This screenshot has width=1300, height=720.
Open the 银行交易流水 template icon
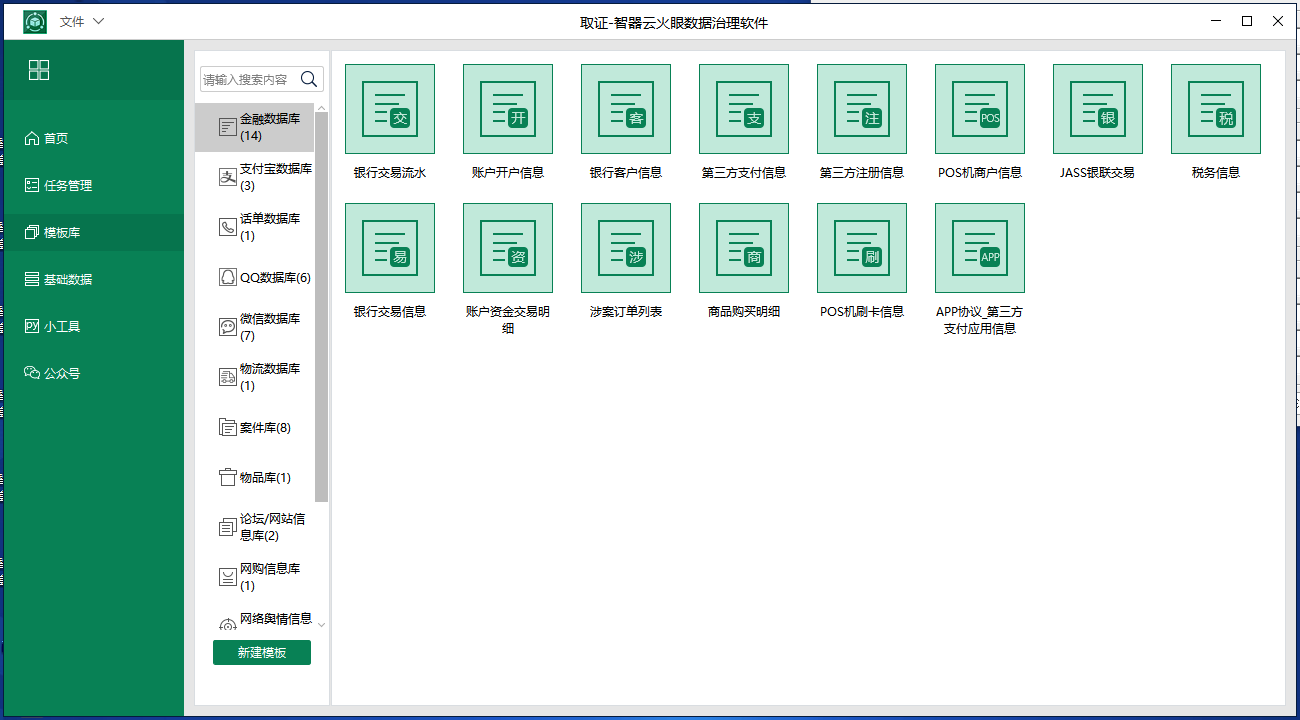pyautogui.click(x=389, y=109)
